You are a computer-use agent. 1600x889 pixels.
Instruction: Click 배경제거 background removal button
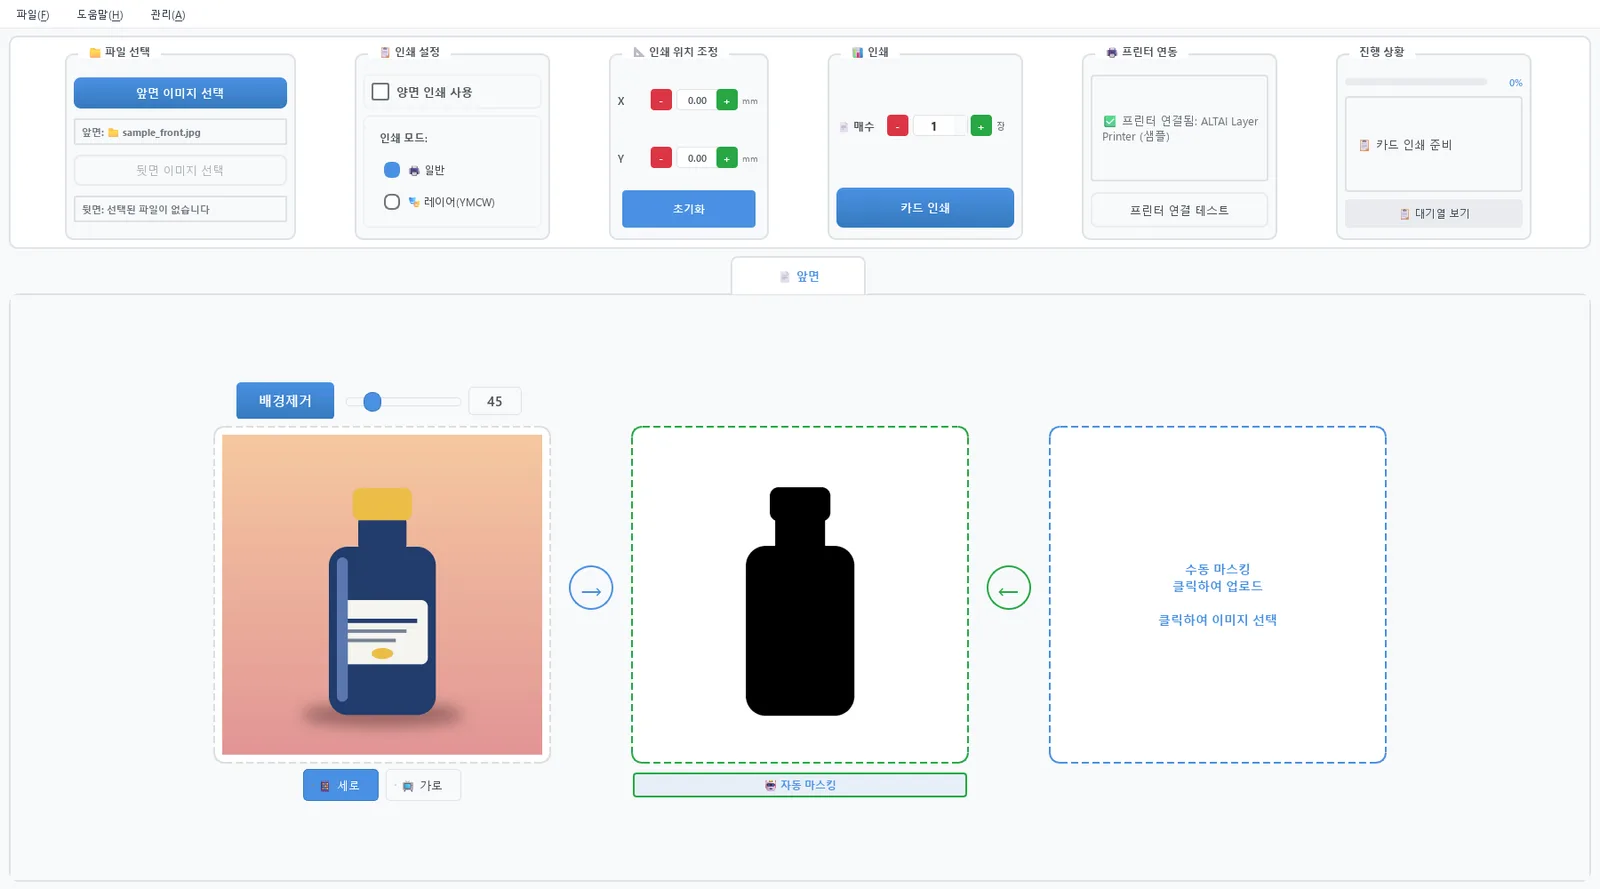tap(285, 401)
